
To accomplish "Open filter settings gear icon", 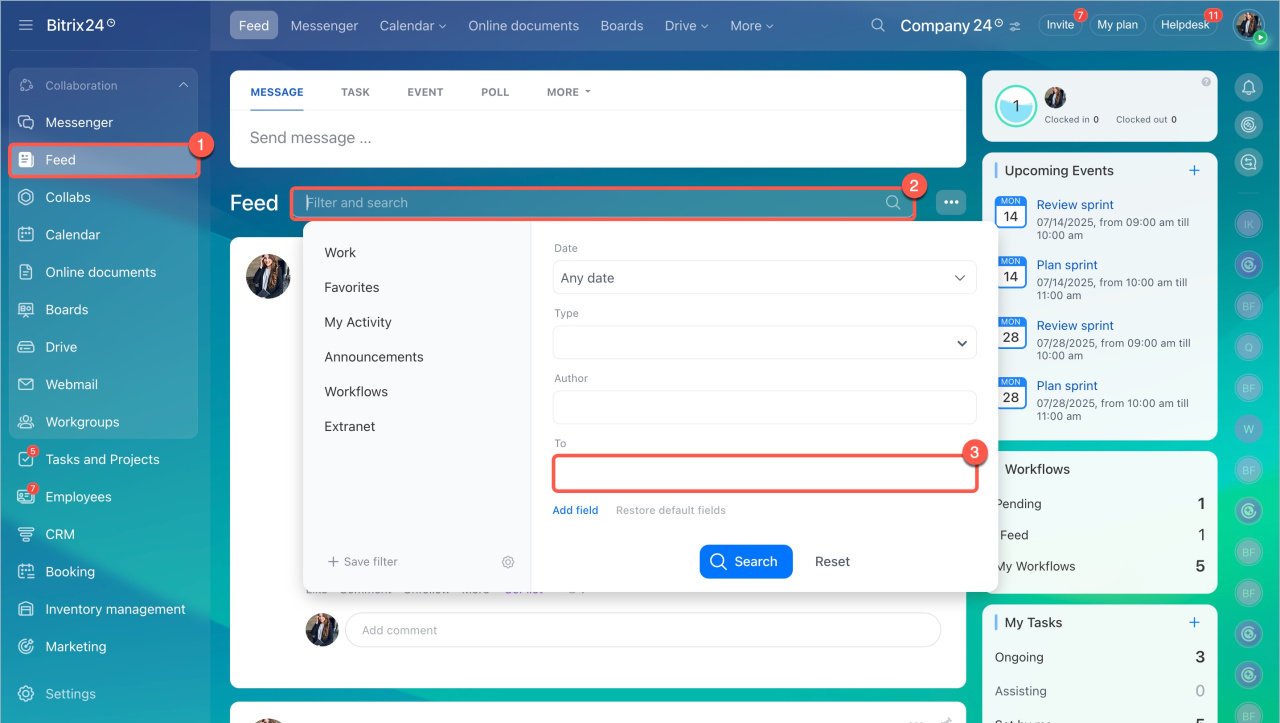I will [x=508, y=562].
